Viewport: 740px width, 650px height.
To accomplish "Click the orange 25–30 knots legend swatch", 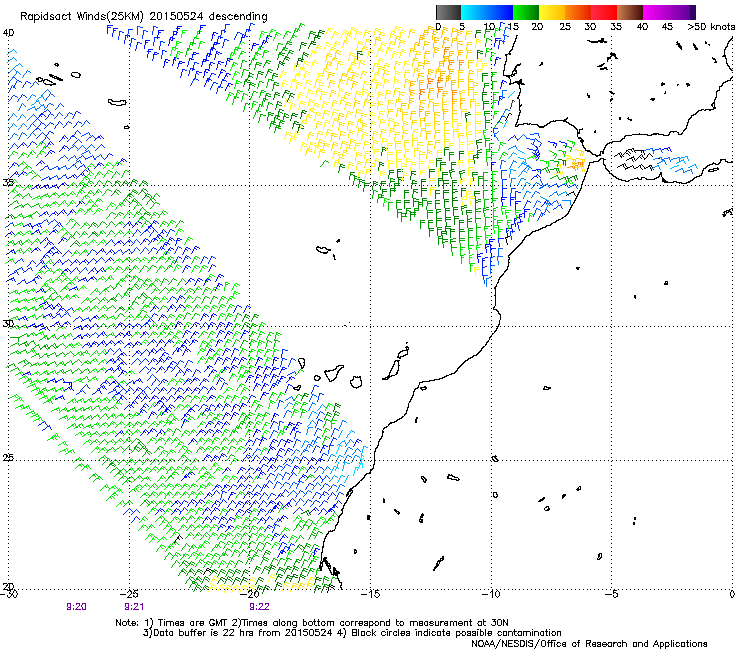I will [578, 12].
